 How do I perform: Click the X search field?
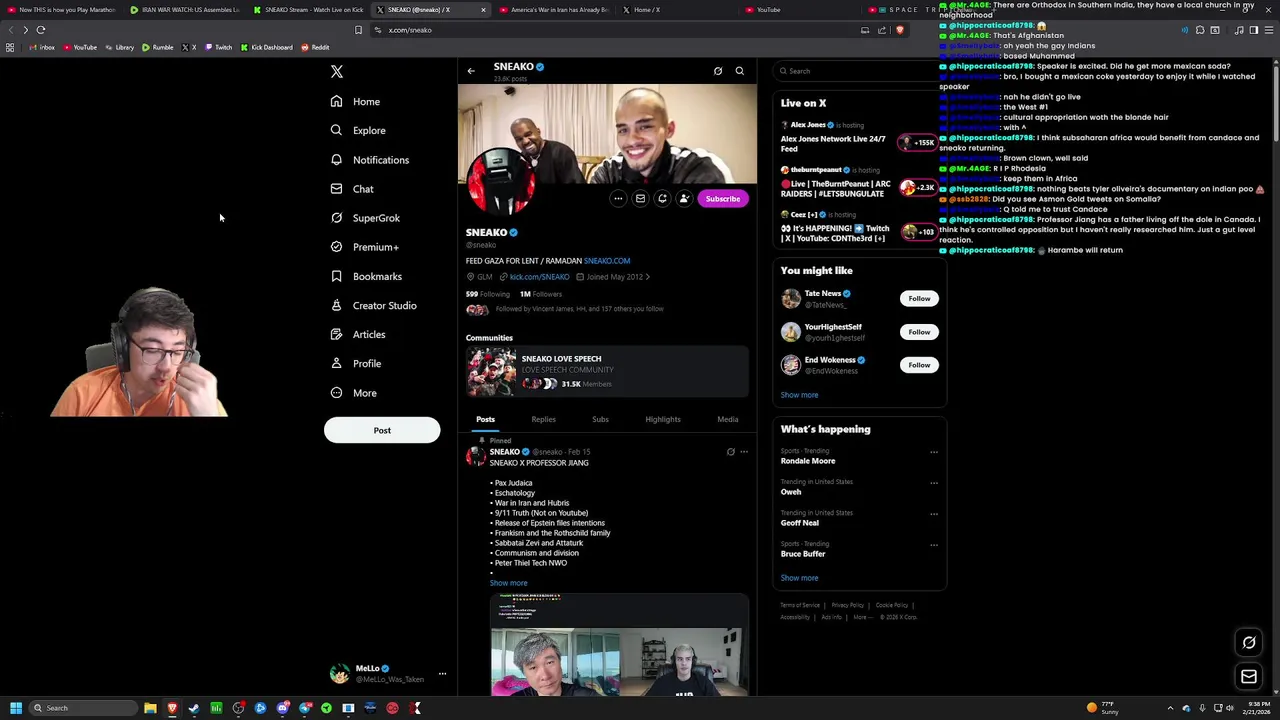(x=858, y=71)
